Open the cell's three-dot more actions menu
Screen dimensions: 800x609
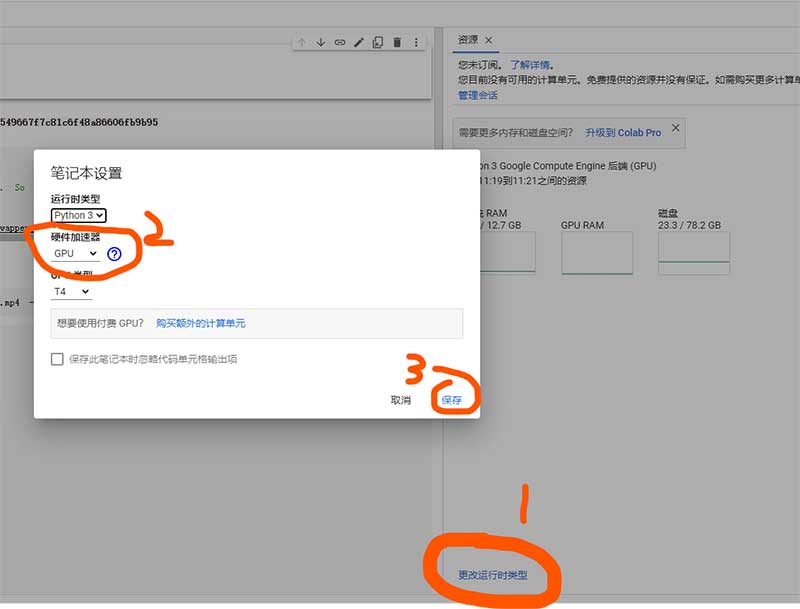coord(417,42)
